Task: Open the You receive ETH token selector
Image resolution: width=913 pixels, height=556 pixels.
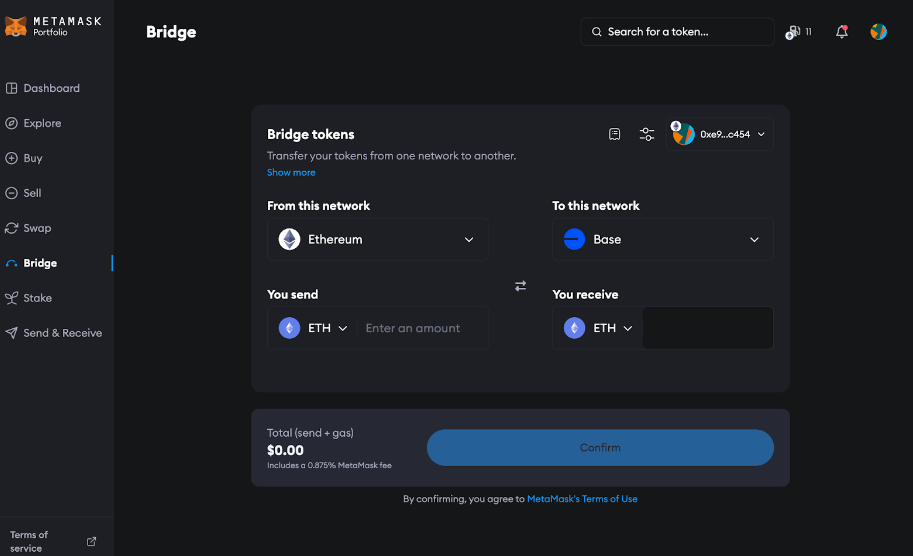Action: (598, 328)
